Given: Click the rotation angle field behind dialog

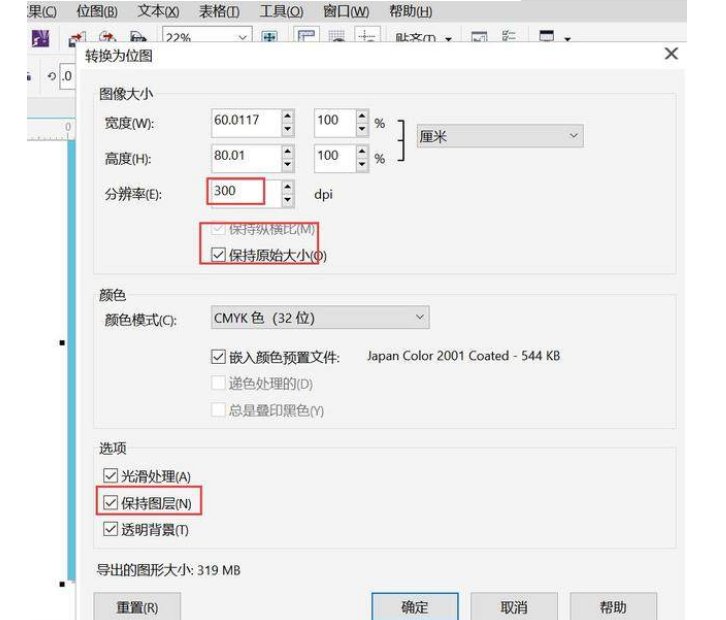Looking at the screenshot, I should pyautogui.click(x=68, y=76).
